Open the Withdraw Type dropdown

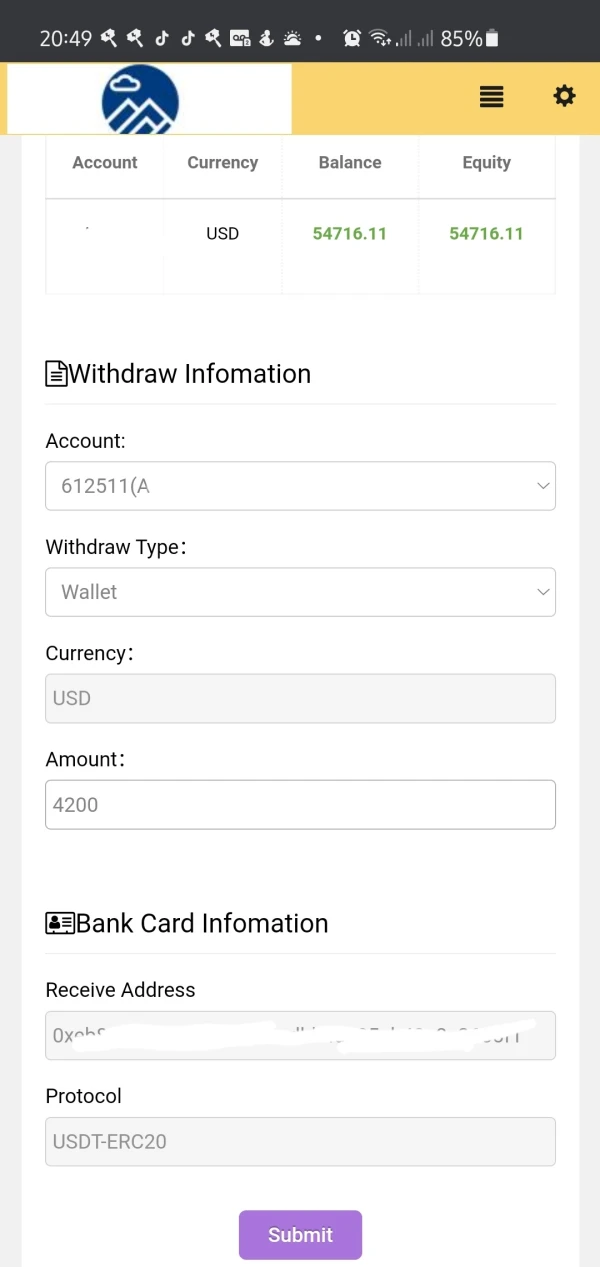[300, 592]
